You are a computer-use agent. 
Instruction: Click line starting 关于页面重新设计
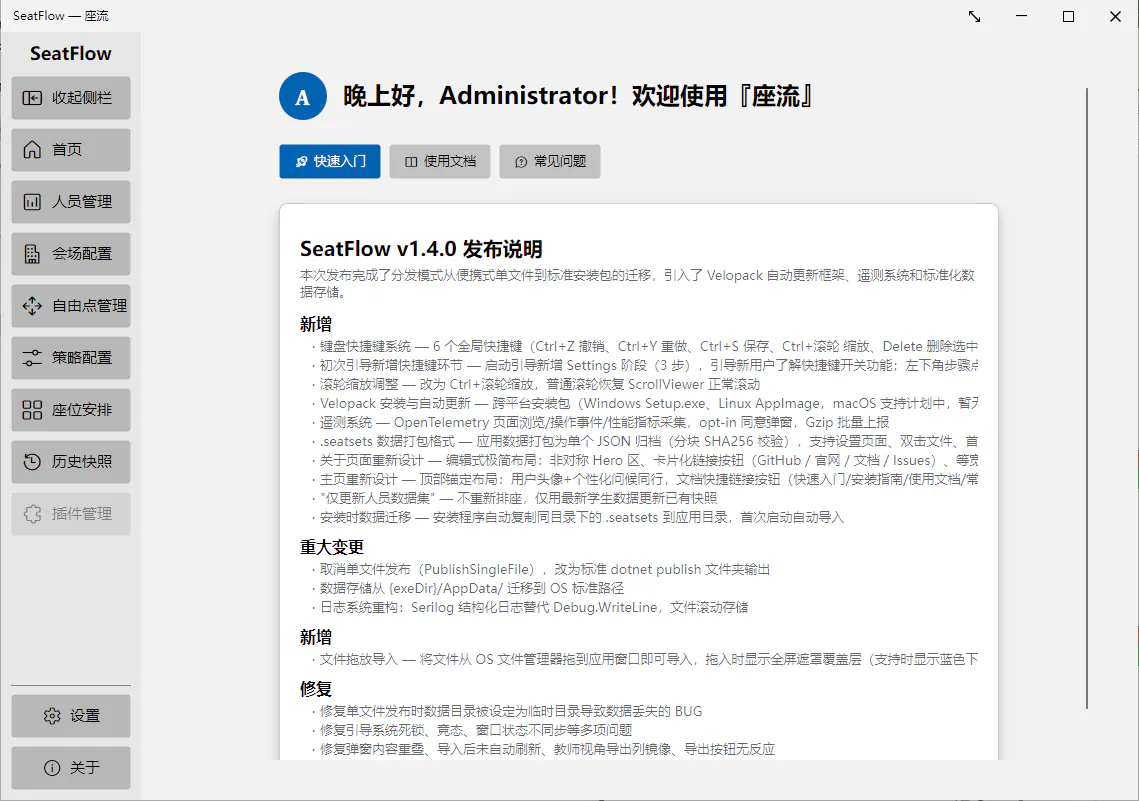pos(645,460)
